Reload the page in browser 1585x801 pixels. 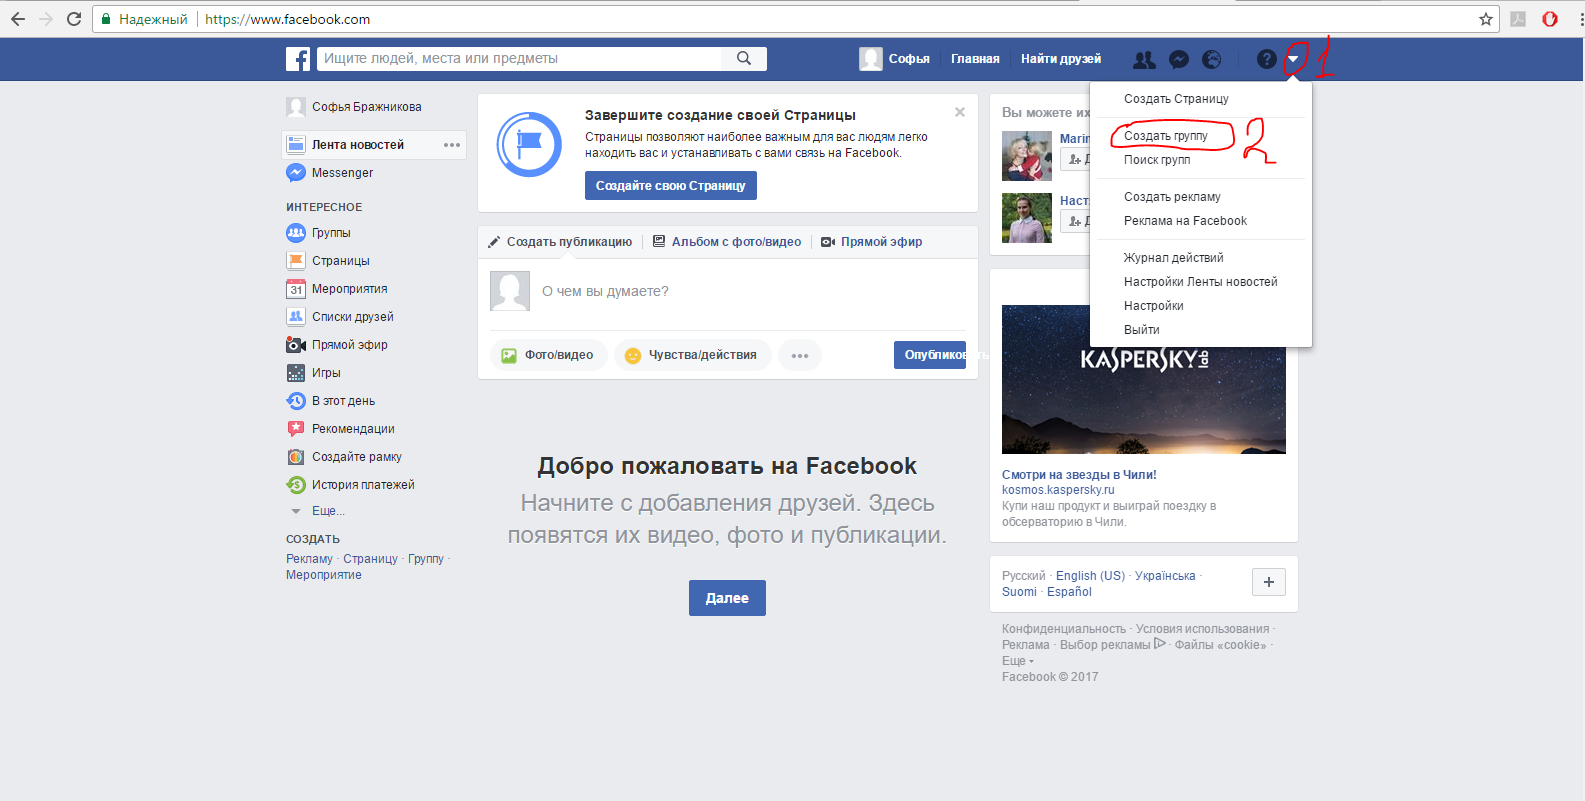click(x=74, y=19)
